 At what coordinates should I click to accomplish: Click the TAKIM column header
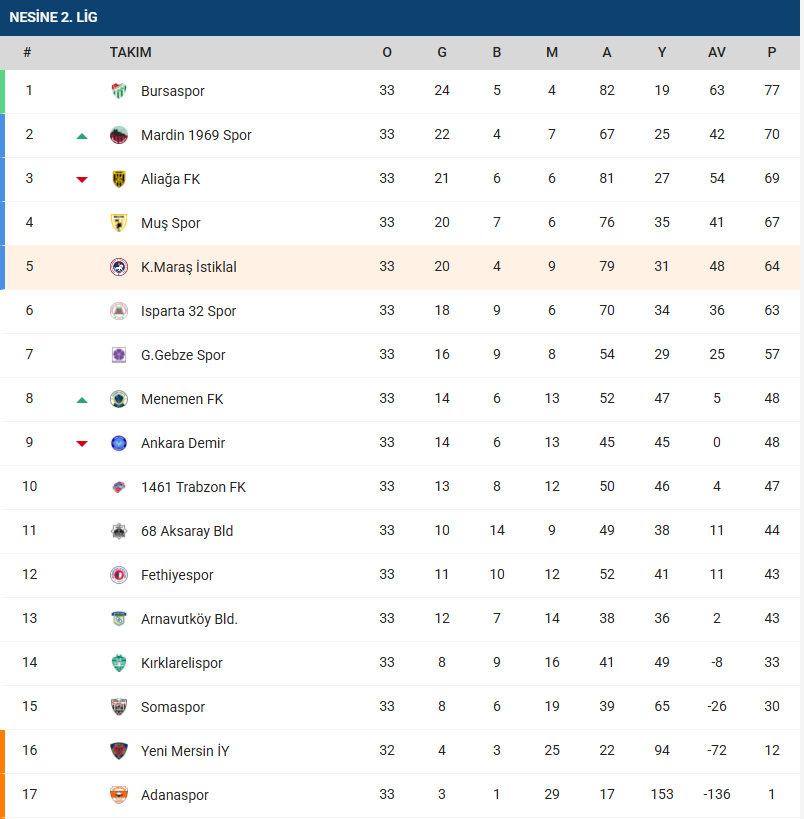point(130,52)
